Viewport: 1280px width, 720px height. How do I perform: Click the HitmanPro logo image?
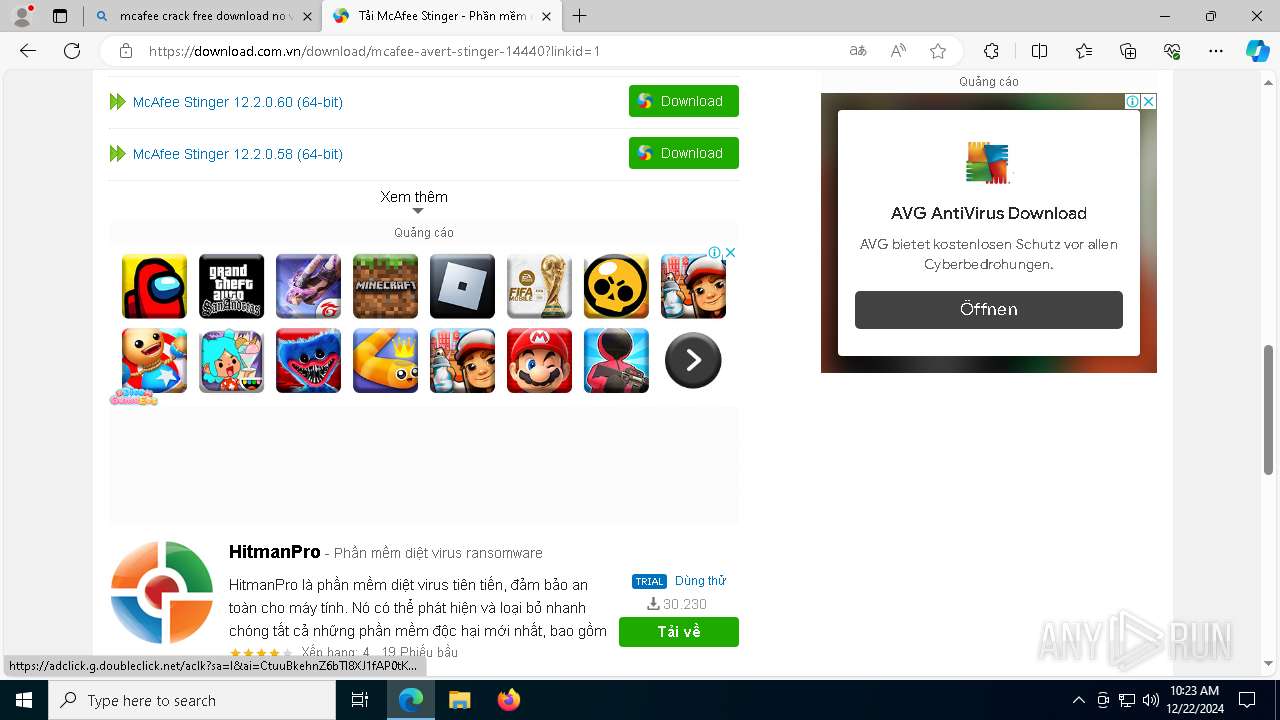click(x=162, y=593)
